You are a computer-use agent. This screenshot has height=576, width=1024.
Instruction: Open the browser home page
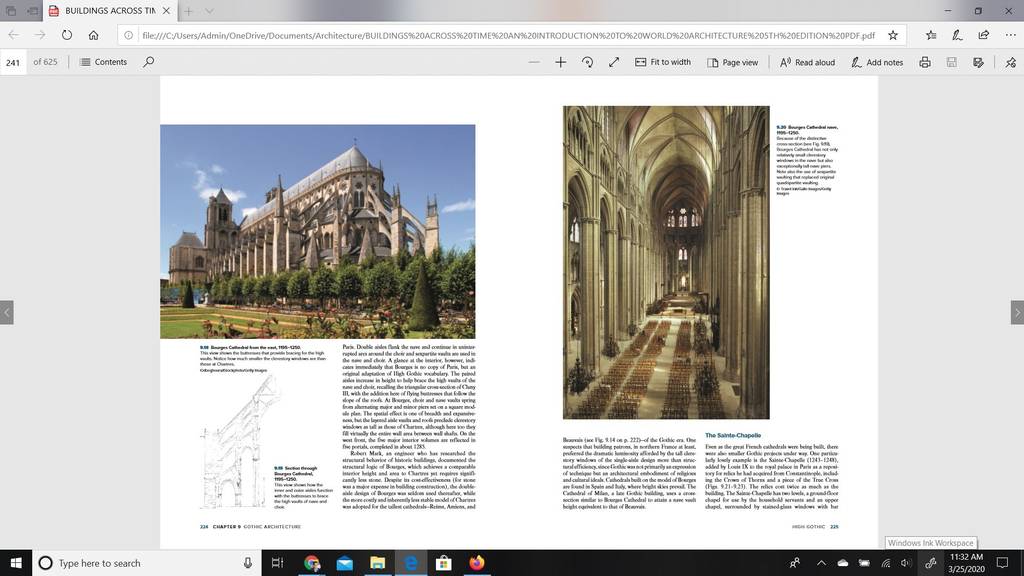point(93,35)
